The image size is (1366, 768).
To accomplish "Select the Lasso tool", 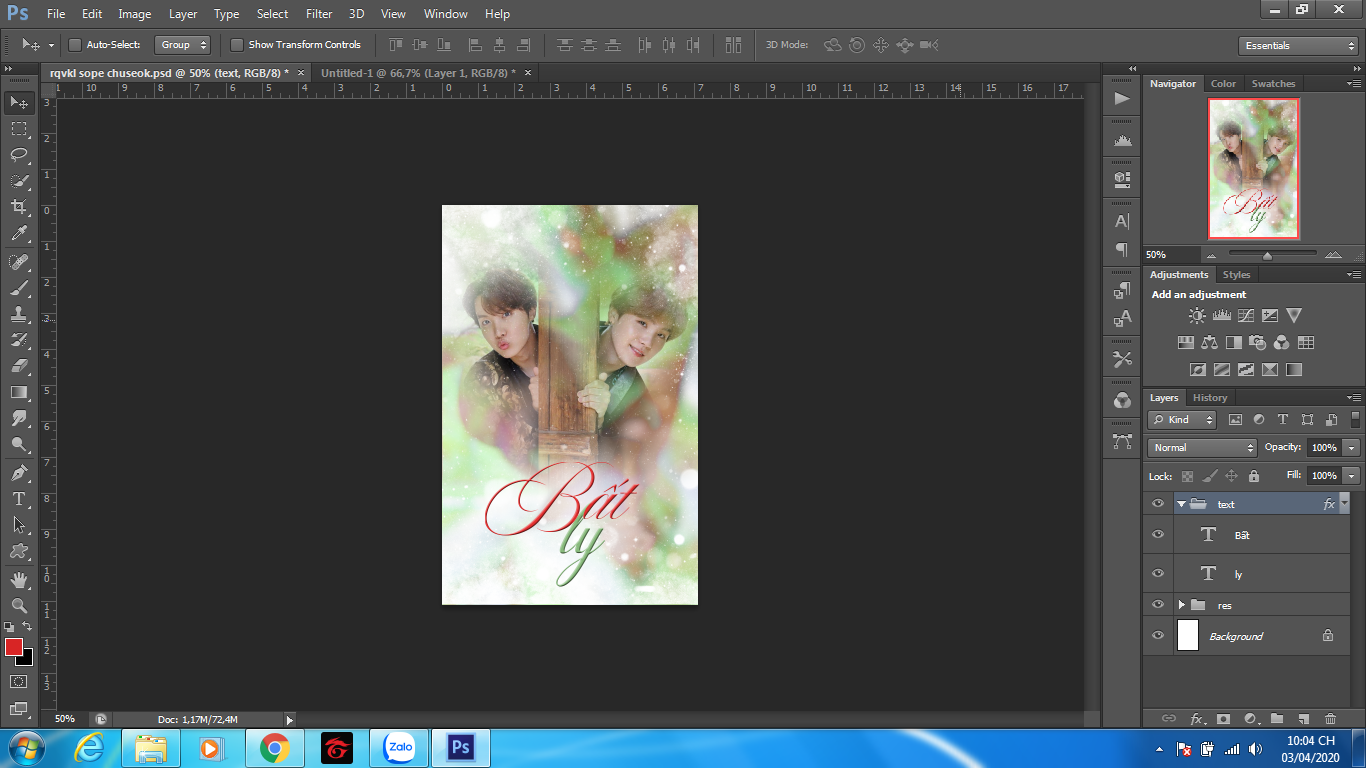I will tap(19, 155).
